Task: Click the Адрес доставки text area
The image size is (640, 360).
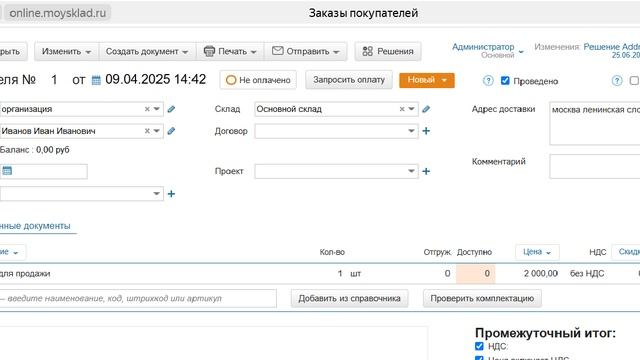Action: point(595,123)
